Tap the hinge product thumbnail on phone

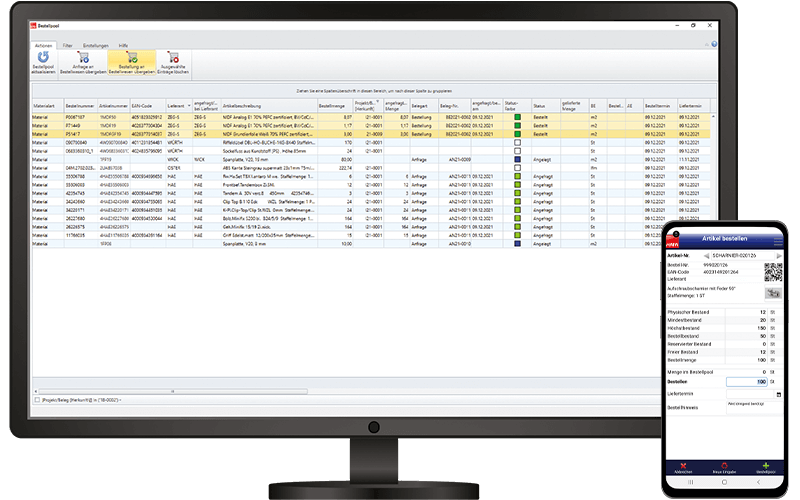pos(773,293)
